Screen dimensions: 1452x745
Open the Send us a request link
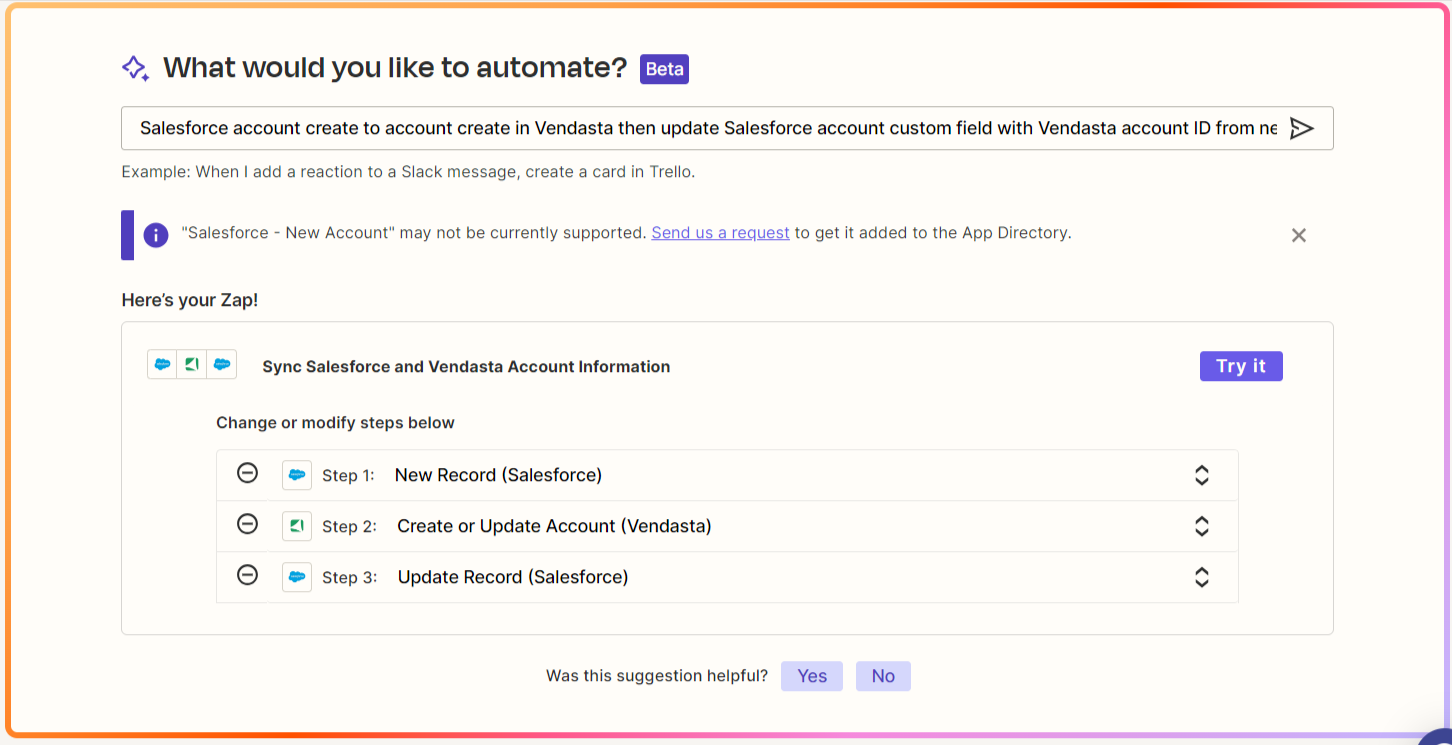(720, 233)
